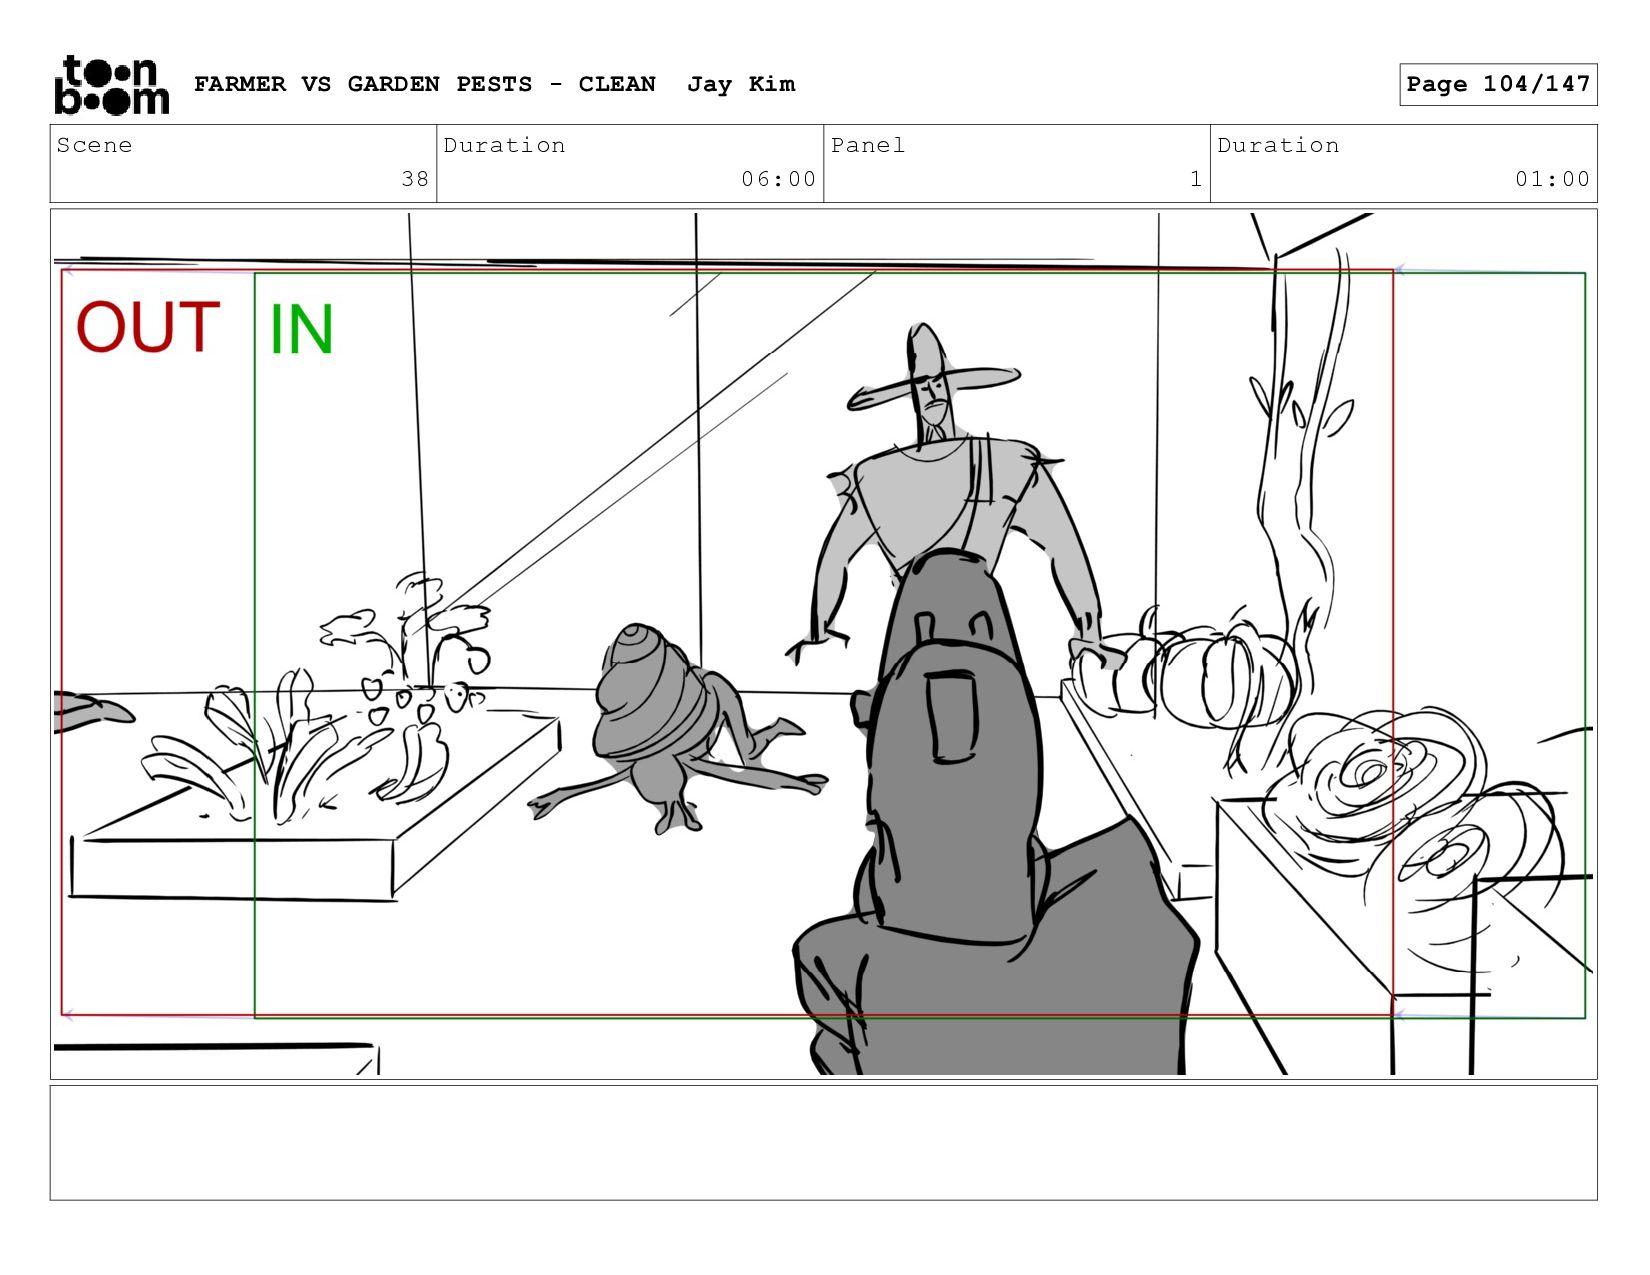Viewport: 1650px width, 1275px height.
Task: Click the 'Page 104/147' box
Action: click(1498, 84)
